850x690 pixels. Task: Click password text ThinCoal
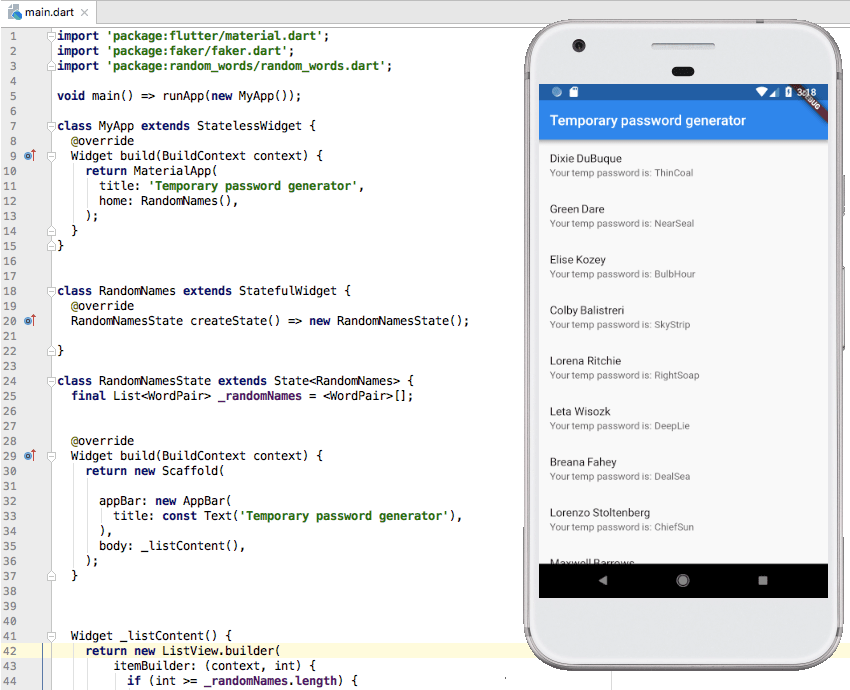coord(674,173)
